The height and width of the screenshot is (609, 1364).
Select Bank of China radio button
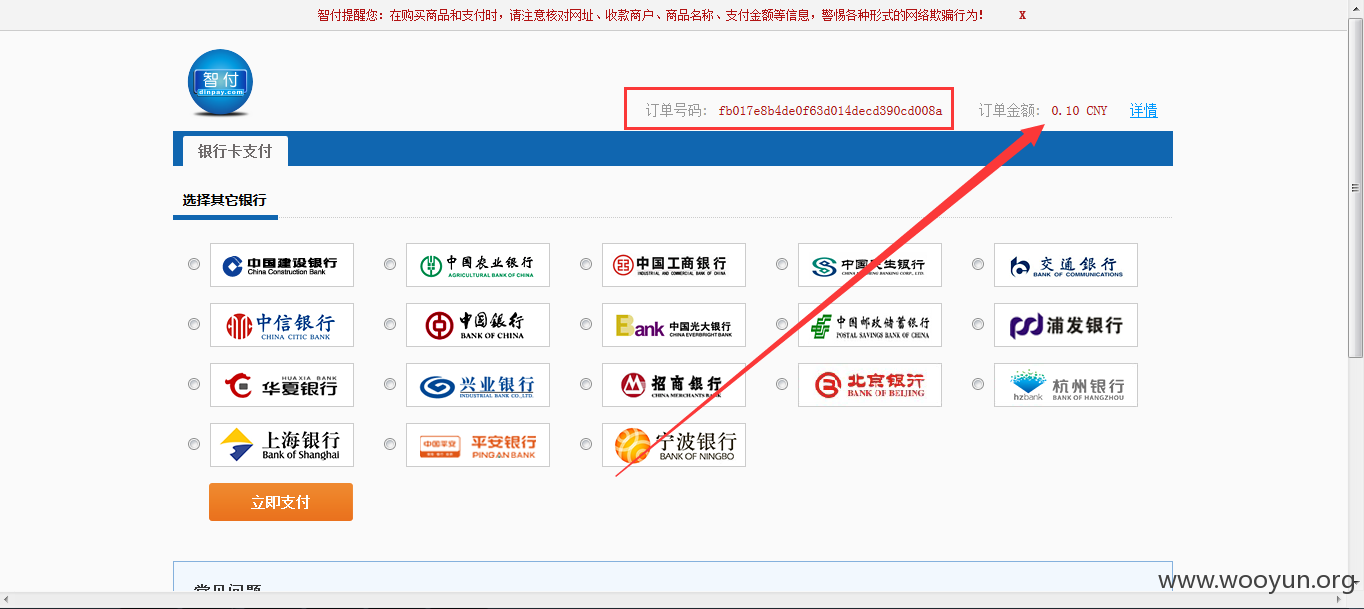tap(390, 325)
